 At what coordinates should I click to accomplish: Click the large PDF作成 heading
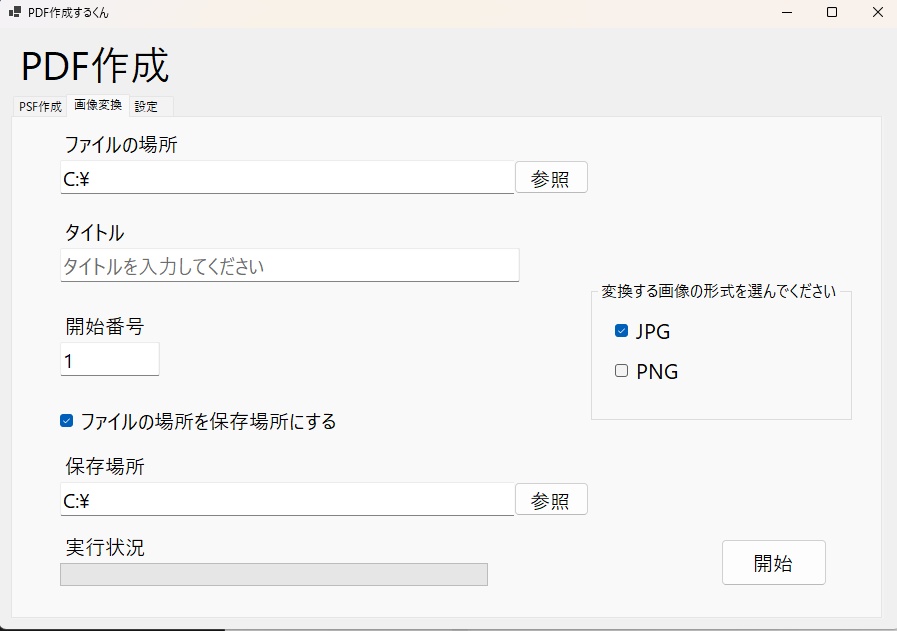tap(95, 66)
